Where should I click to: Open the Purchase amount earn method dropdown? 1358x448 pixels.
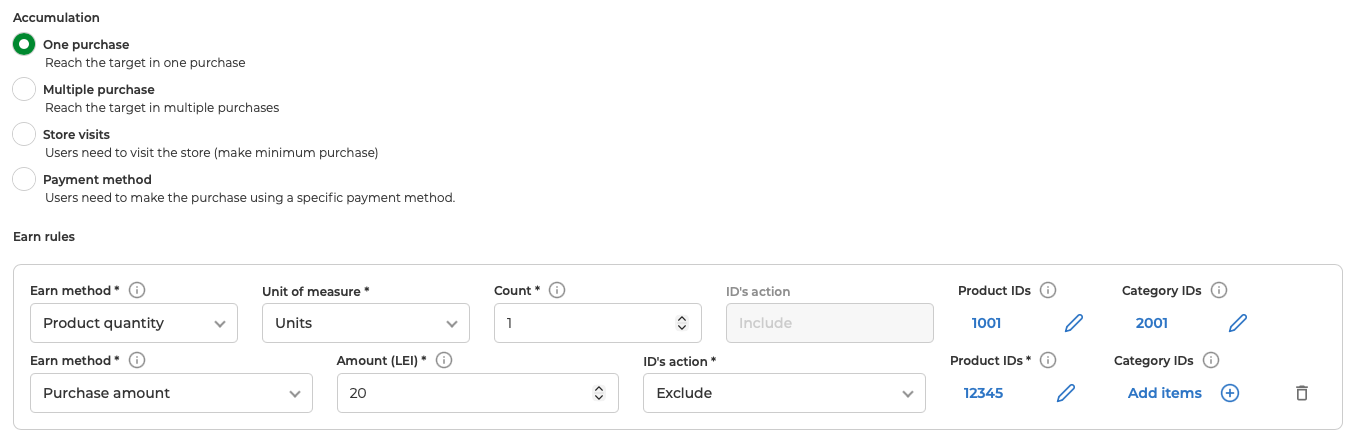171,393
